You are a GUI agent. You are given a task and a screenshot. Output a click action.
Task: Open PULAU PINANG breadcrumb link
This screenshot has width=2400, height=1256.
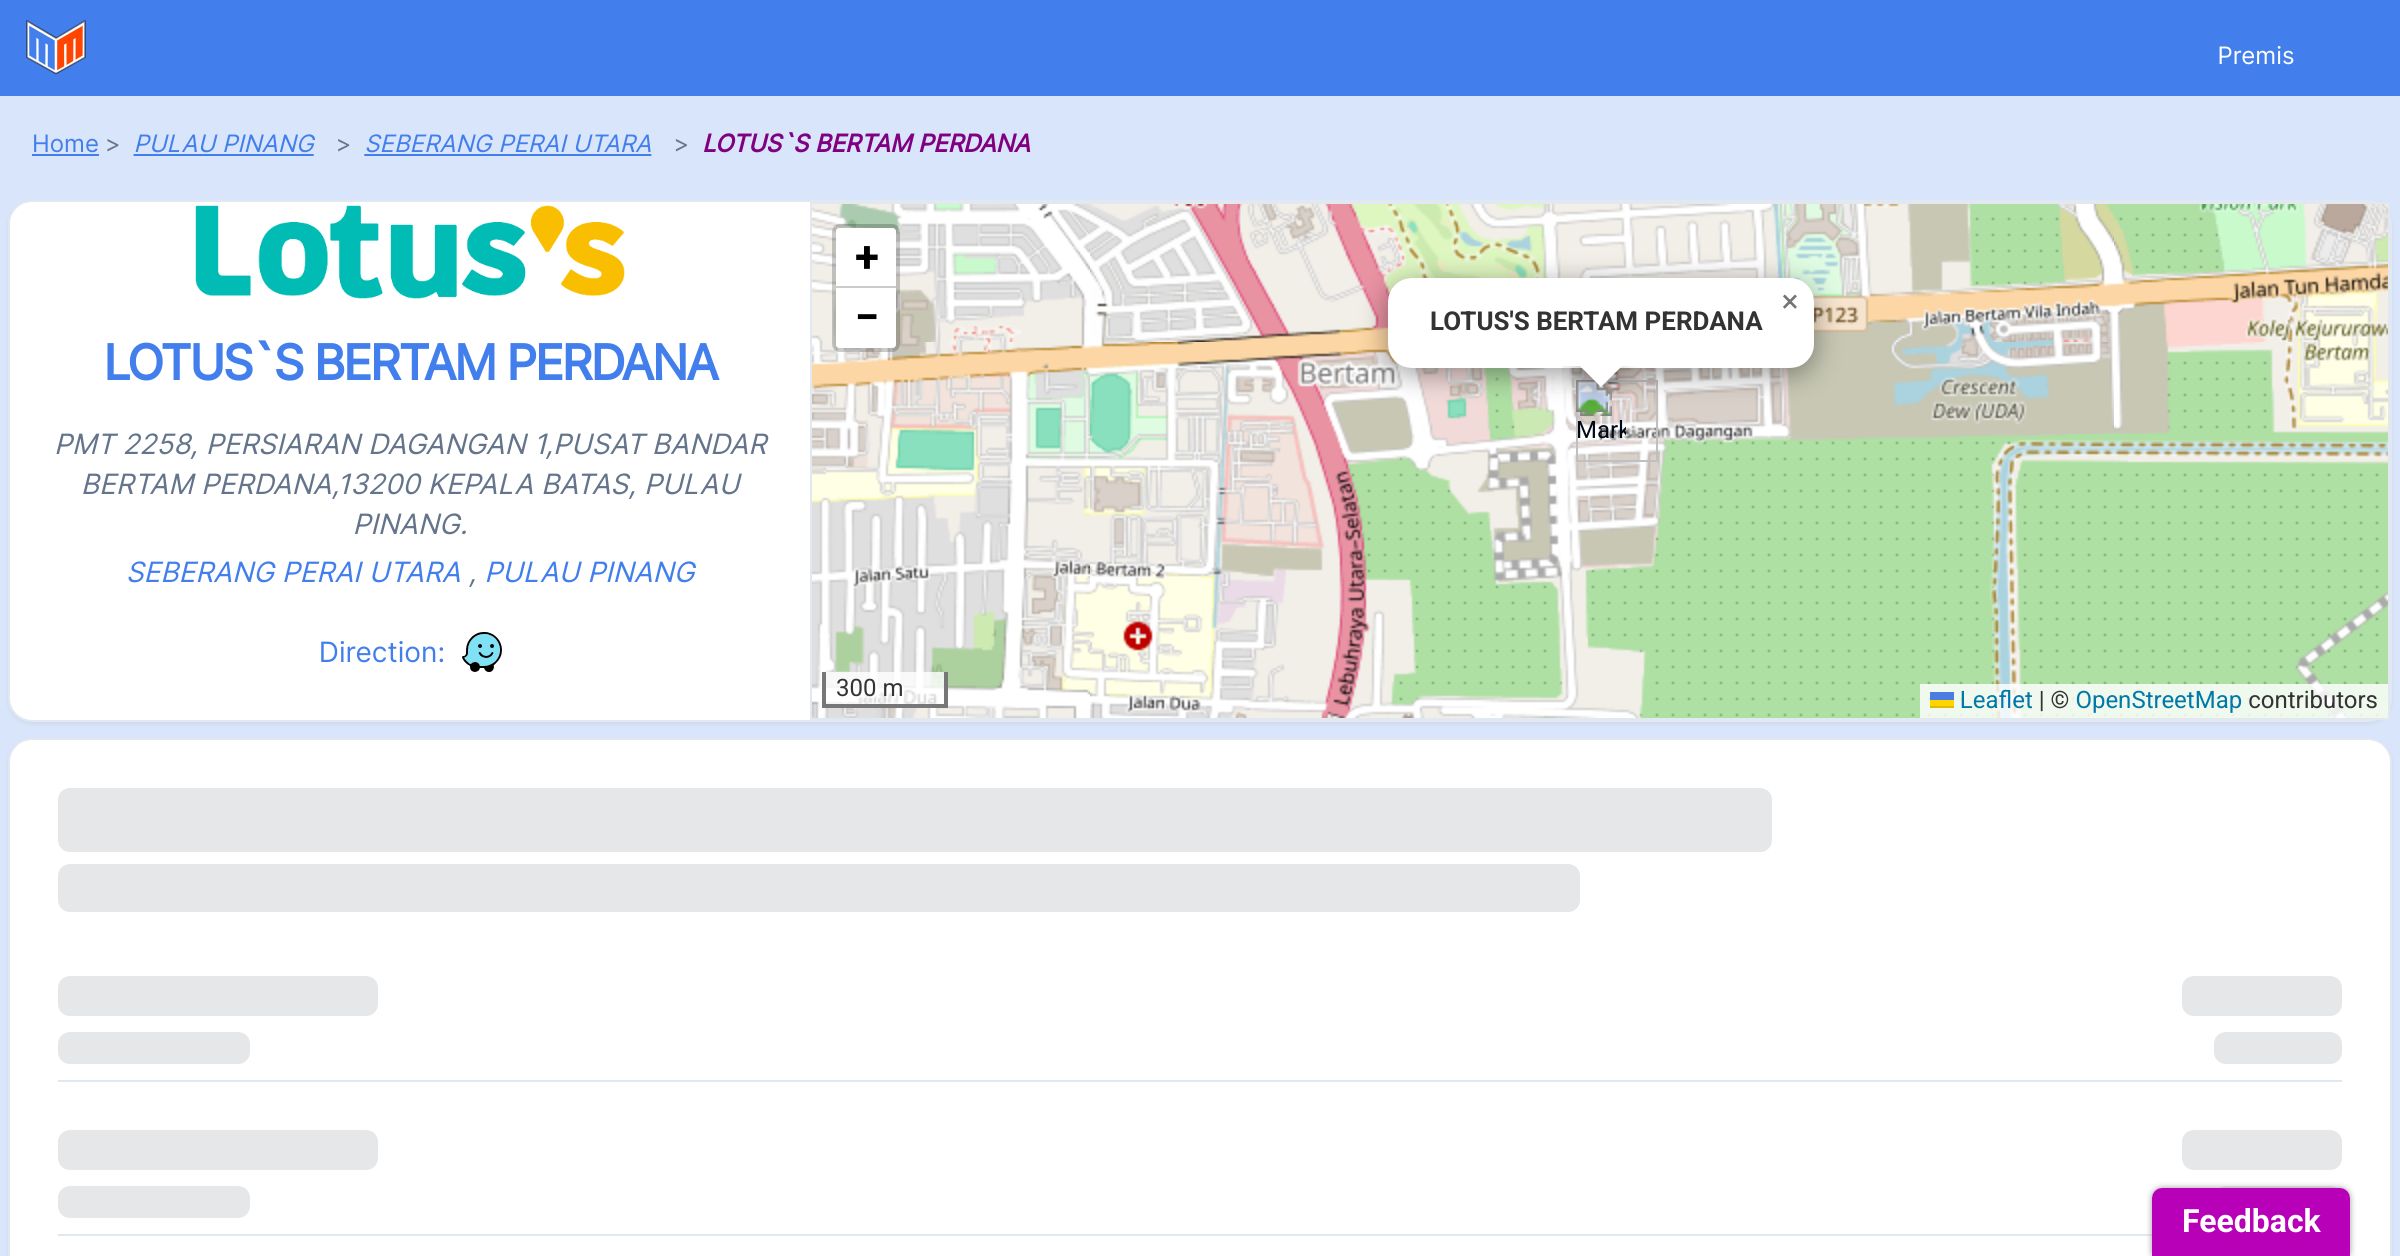pyautogui.click(x=224, y=144)
